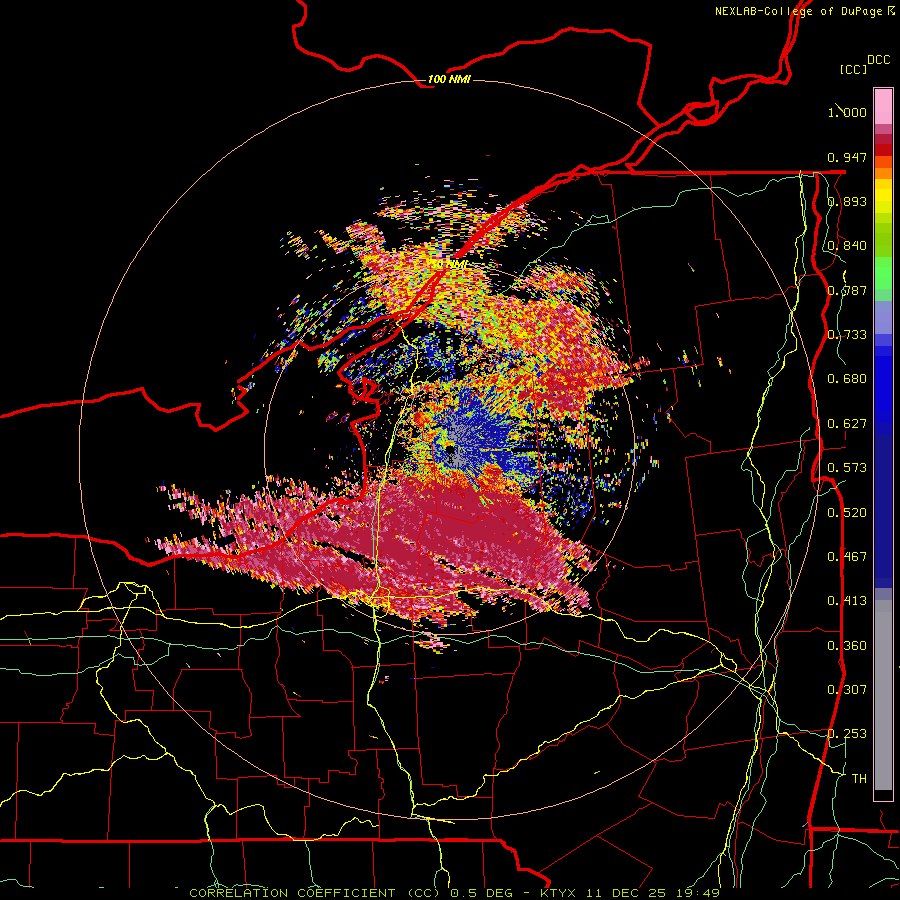
Task: Click the orange segment of the color bar
Action: coord(883,168)
